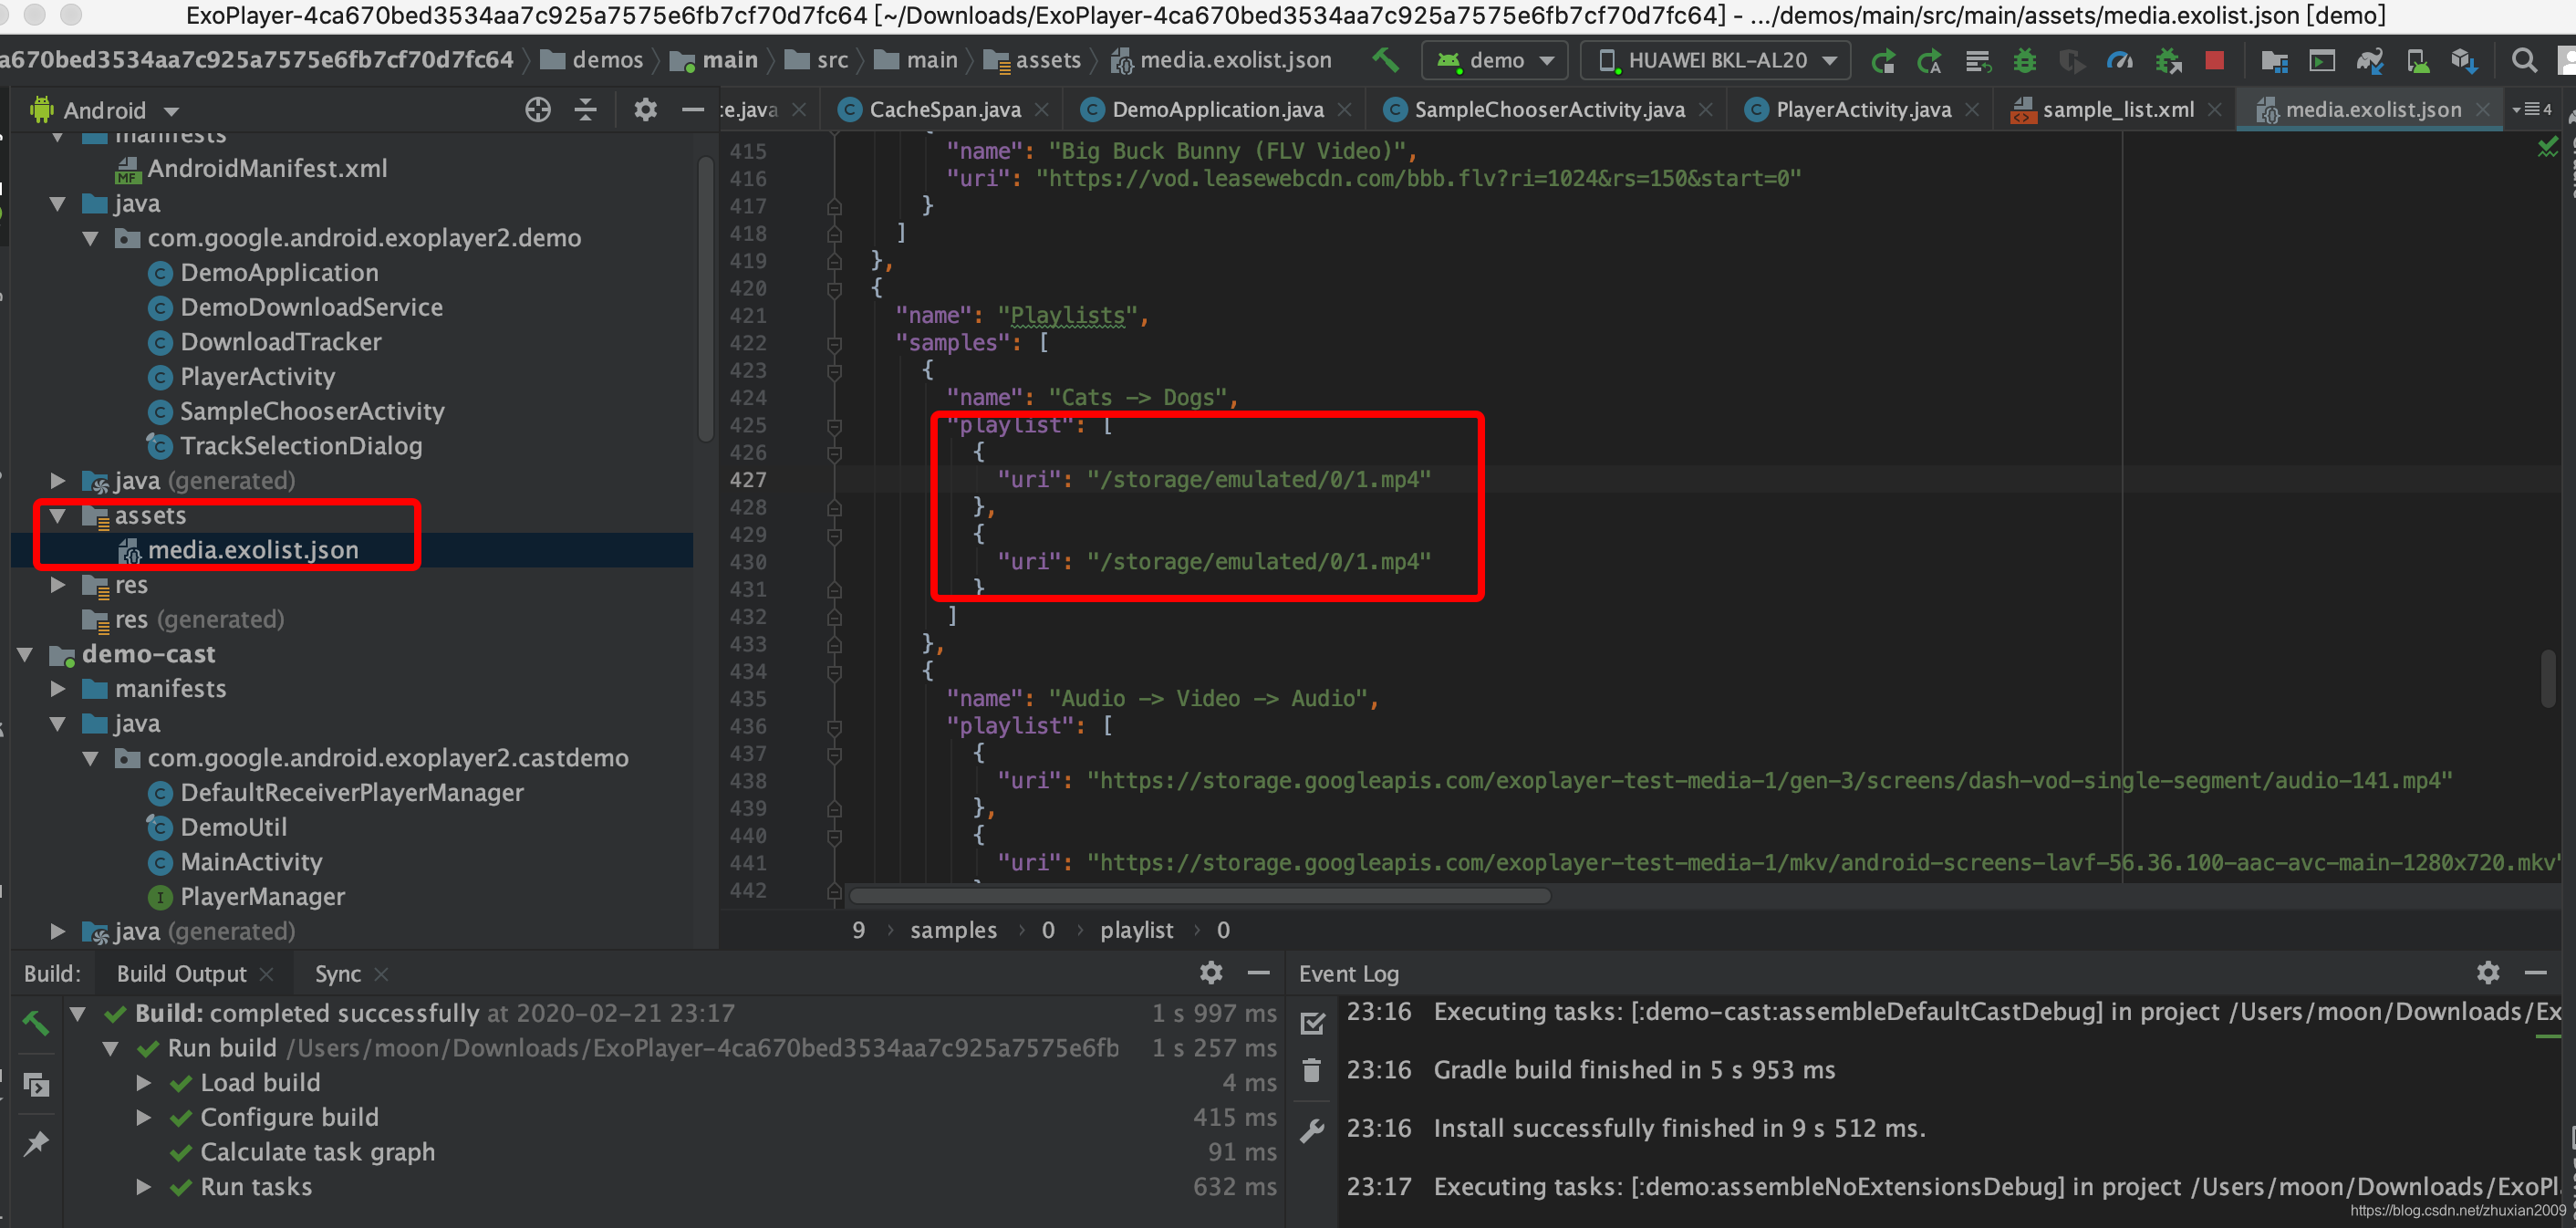Image resolution: width=2576 pixels, height=1228 pixels.
Task: Toggle code fold at line 422
Action: point(834,343)
